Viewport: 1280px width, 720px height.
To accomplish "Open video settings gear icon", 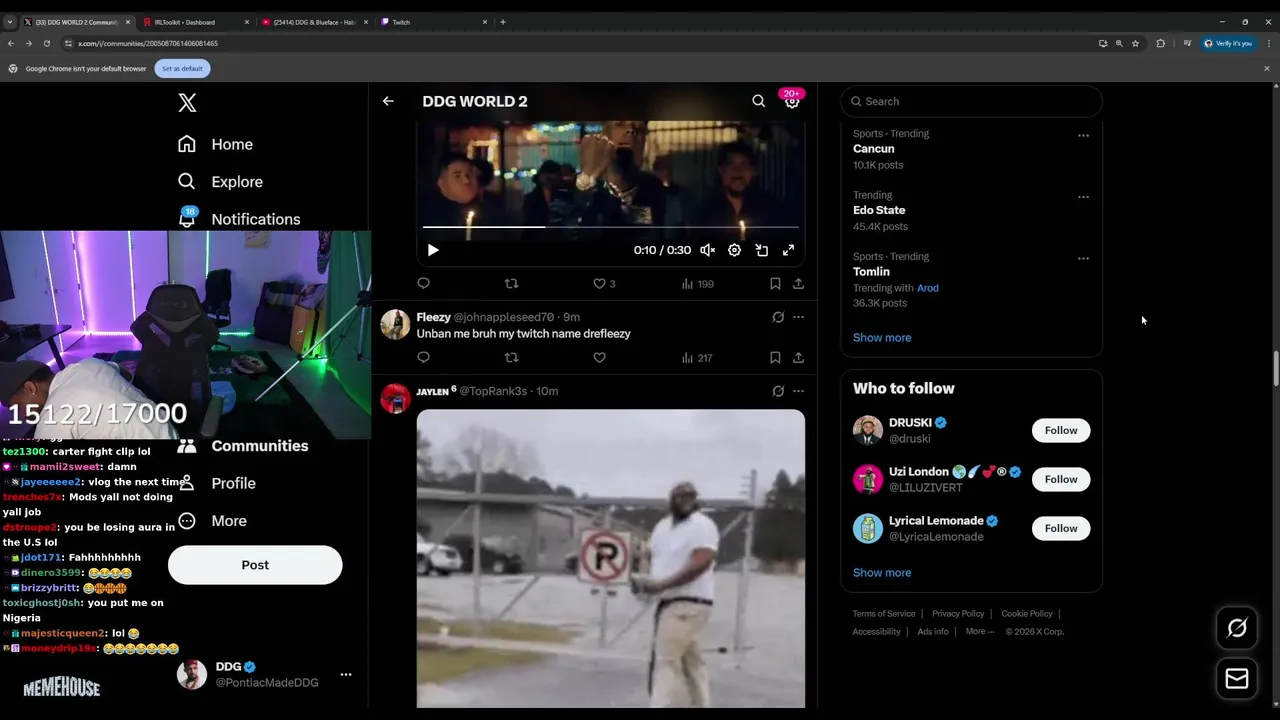I will click(x=734, y=250).
